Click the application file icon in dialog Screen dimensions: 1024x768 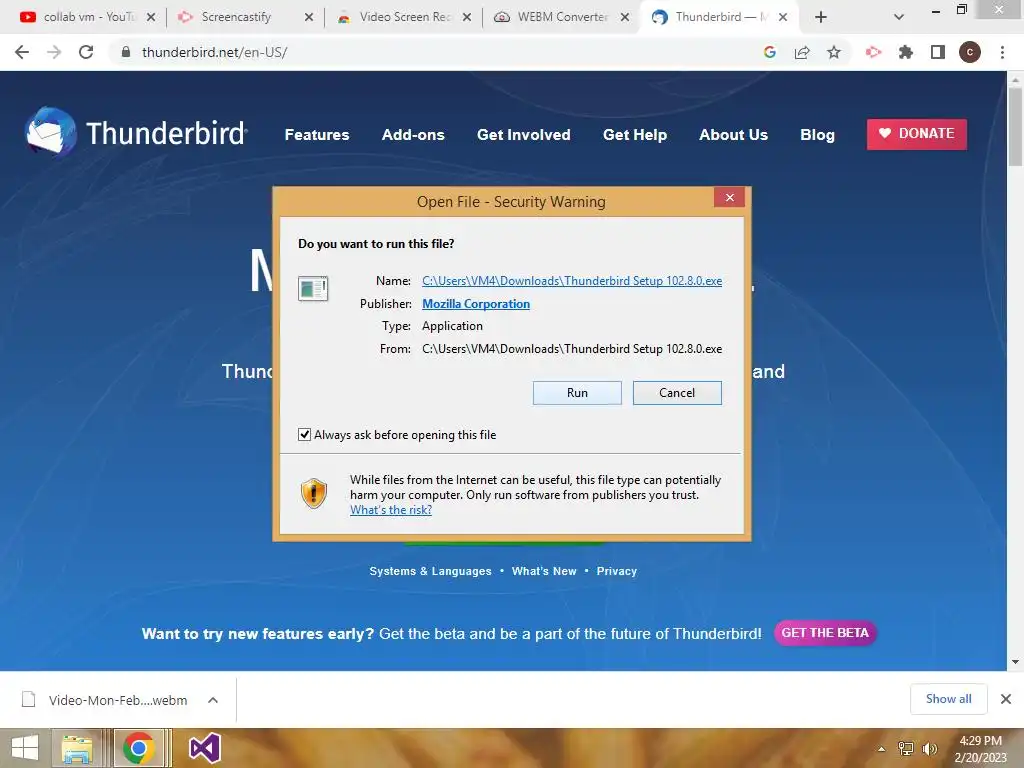click(313, 288)
